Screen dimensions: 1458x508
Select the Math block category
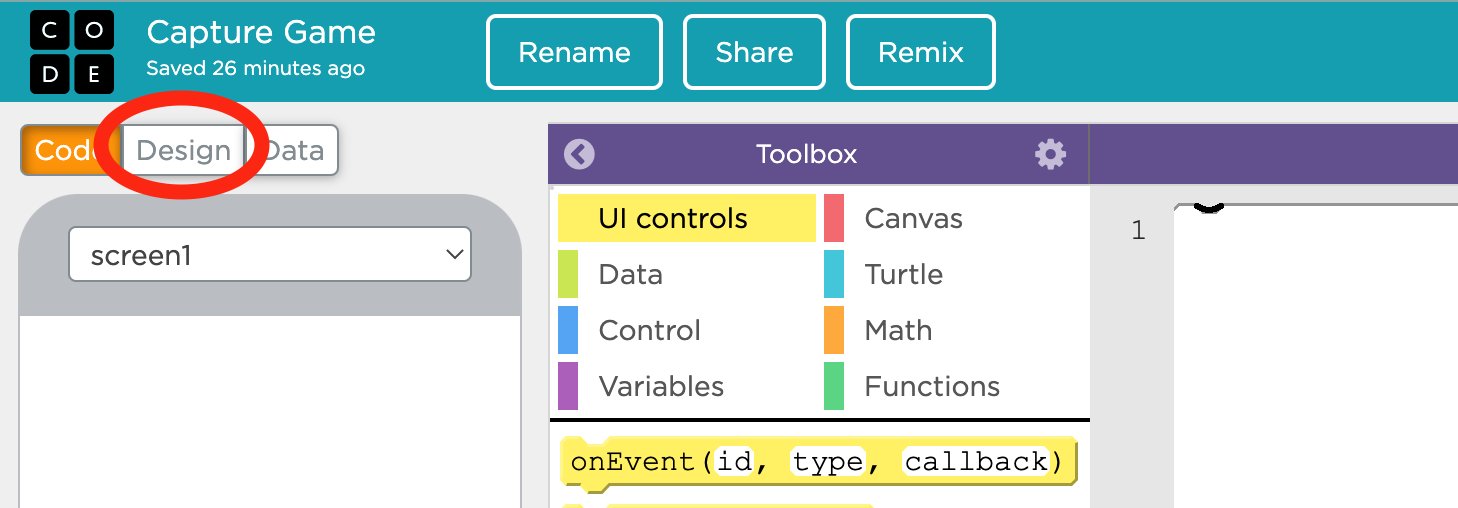tap(898, 331)
